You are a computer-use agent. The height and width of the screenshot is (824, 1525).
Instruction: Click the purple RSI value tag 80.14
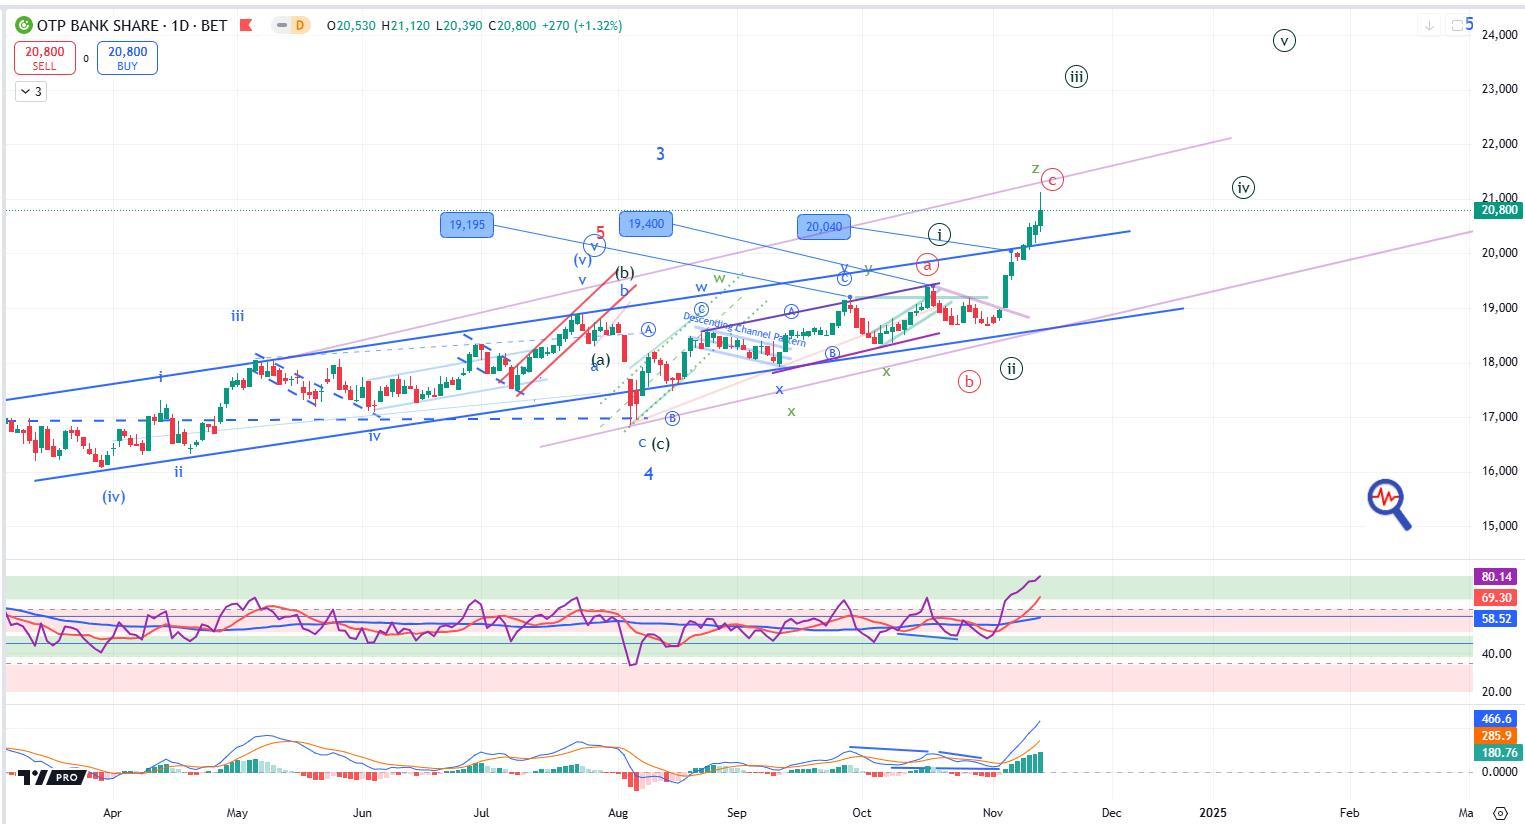click(1496, 577)
